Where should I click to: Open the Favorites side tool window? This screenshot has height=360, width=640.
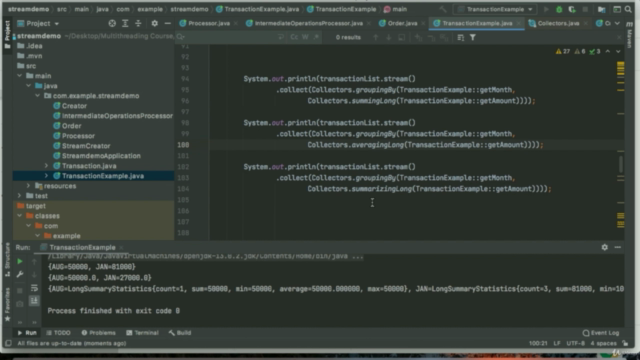point(7,304)
